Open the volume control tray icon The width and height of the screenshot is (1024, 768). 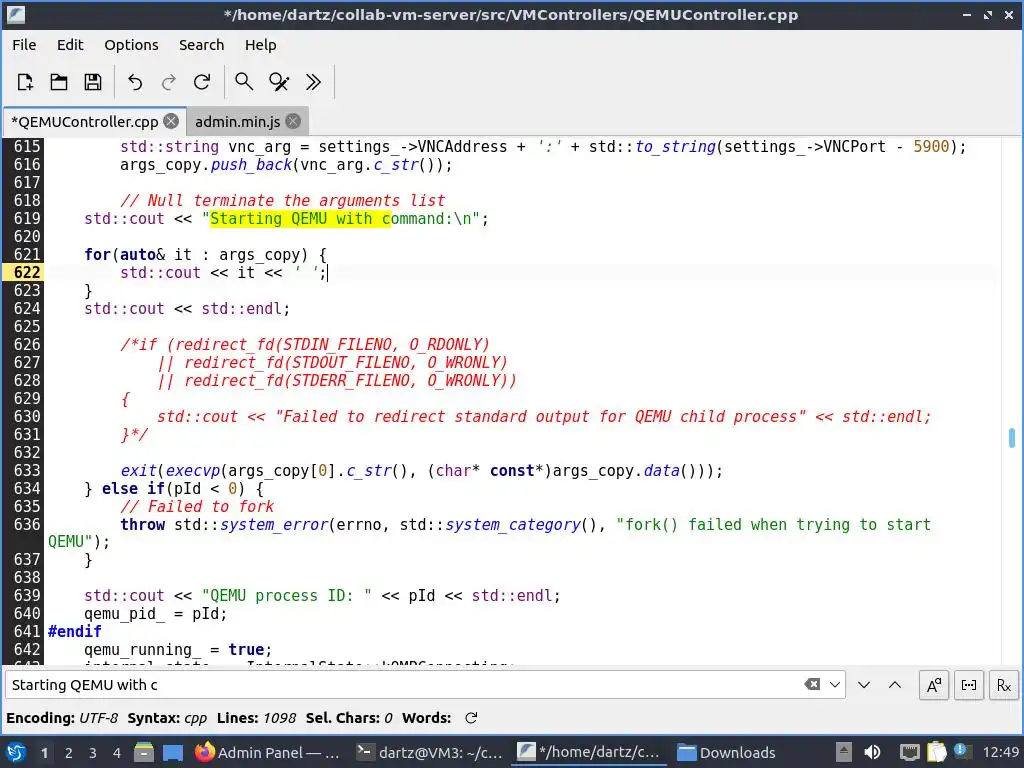872,752
